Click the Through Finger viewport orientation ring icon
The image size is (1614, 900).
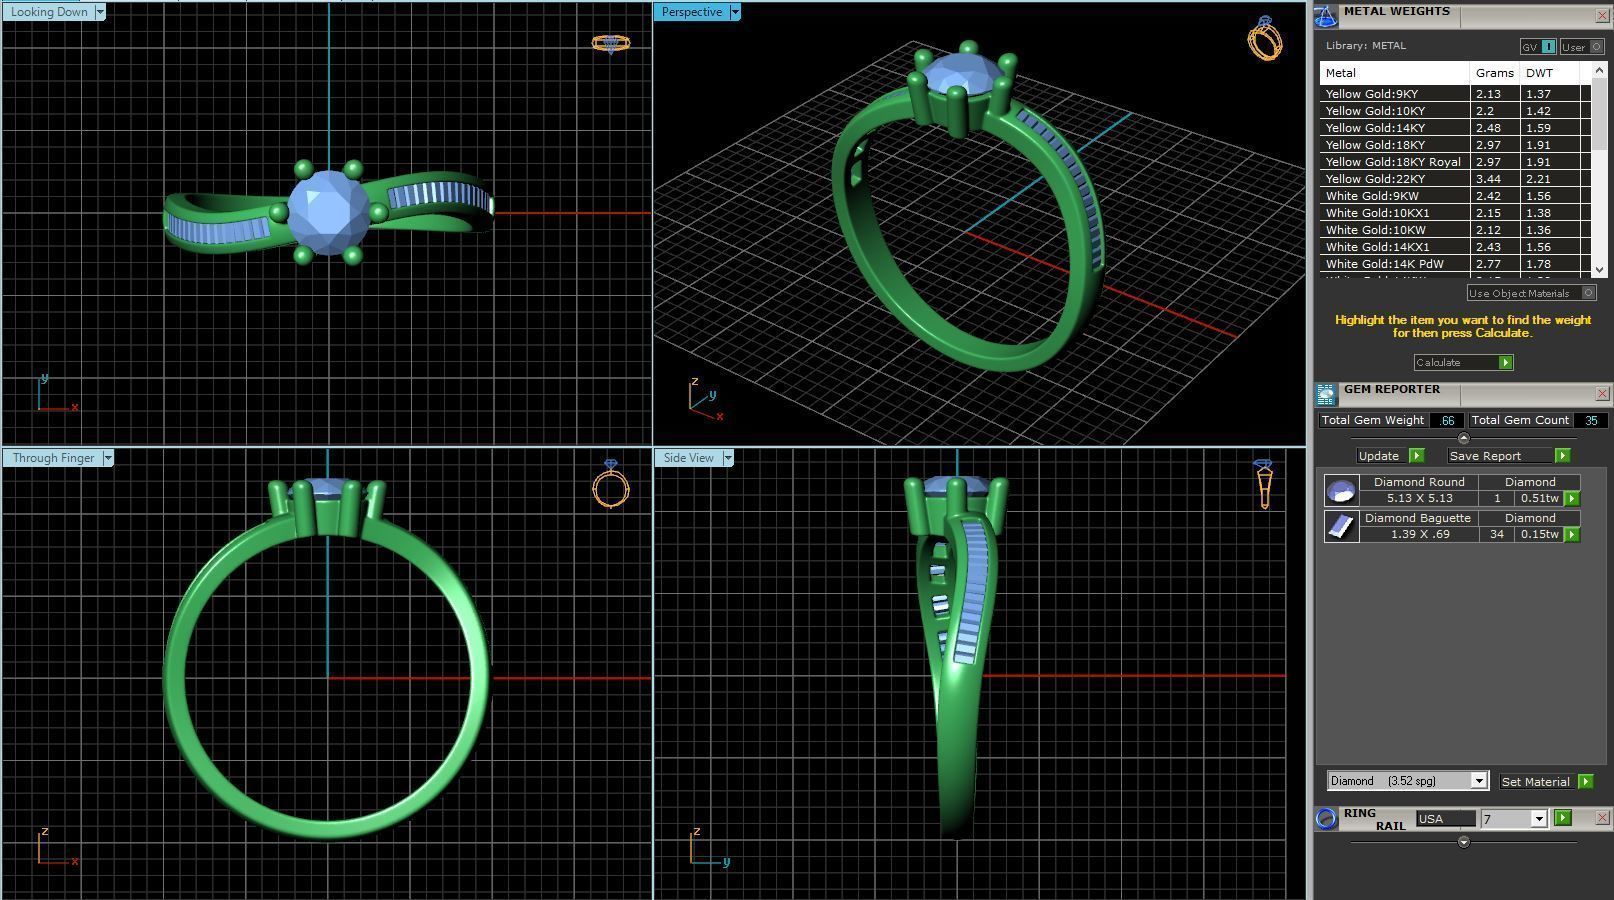[x=611, y=485]
